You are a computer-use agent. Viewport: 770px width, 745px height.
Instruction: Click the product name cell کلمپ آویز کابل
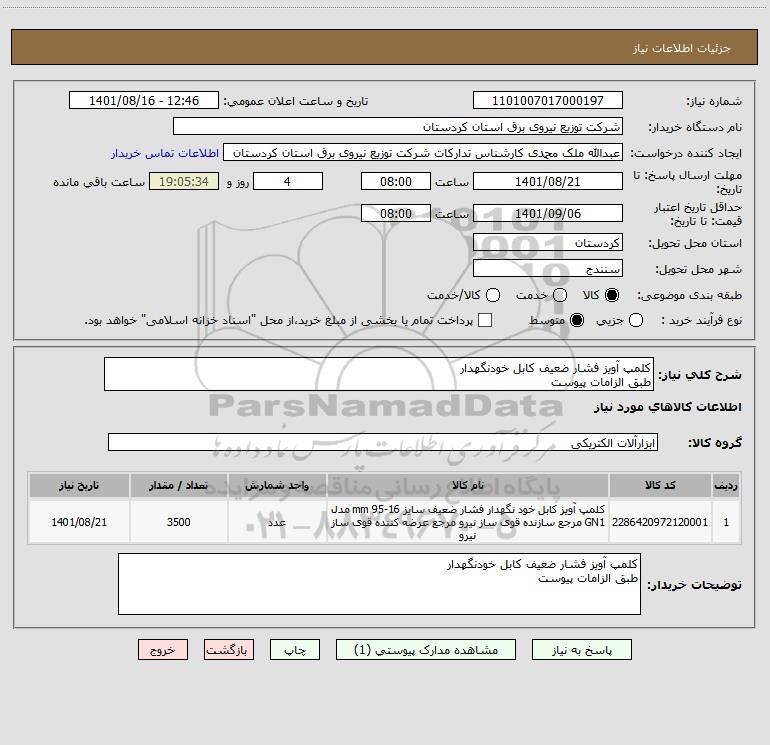coord(468,522)
